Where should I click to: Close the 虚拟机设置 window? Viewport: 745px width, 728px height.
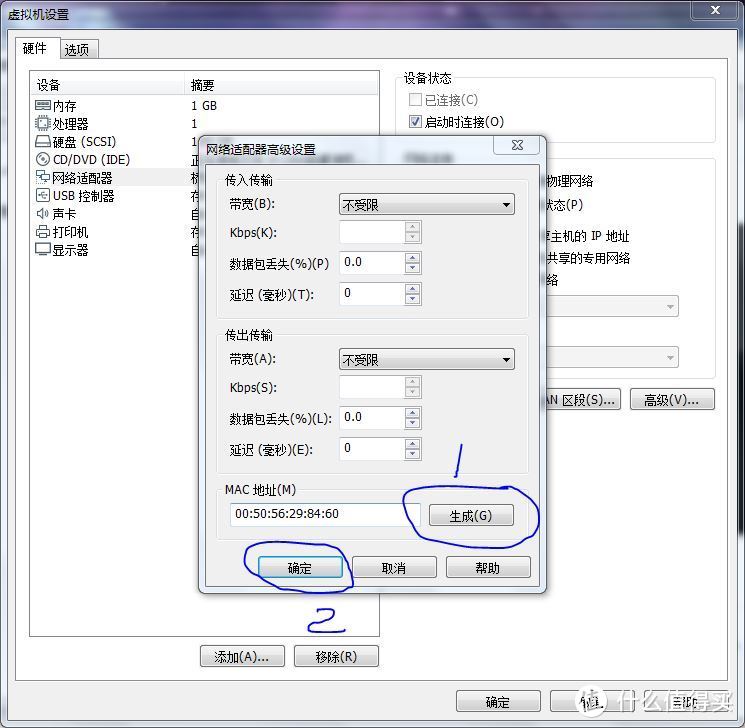coord(715,10)
